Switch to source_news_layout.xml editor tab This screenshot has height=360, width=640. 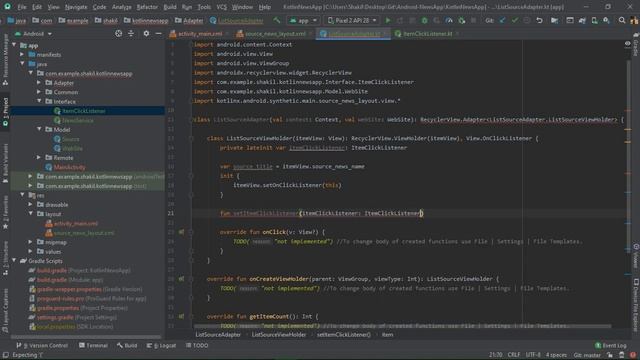[274, 34]
